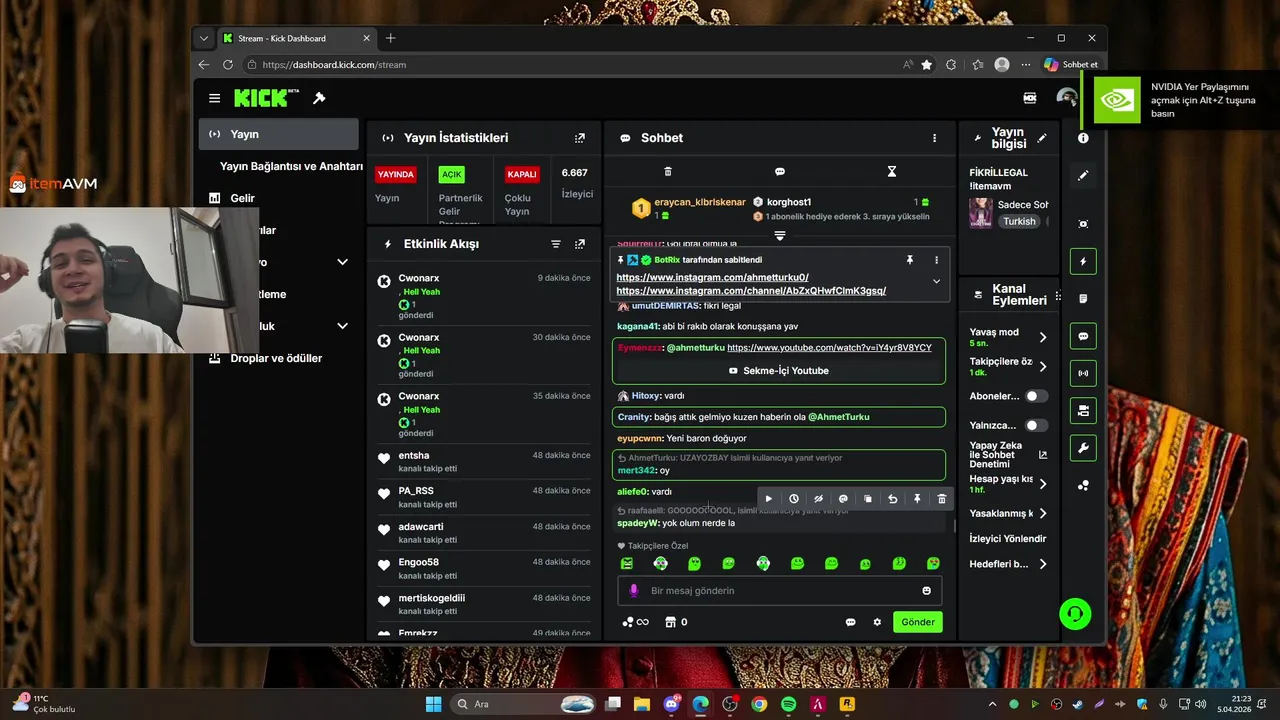Open Hesap yaşı kısıtlama arrow
The image size is (1280, 720).
pos(1042,484)
